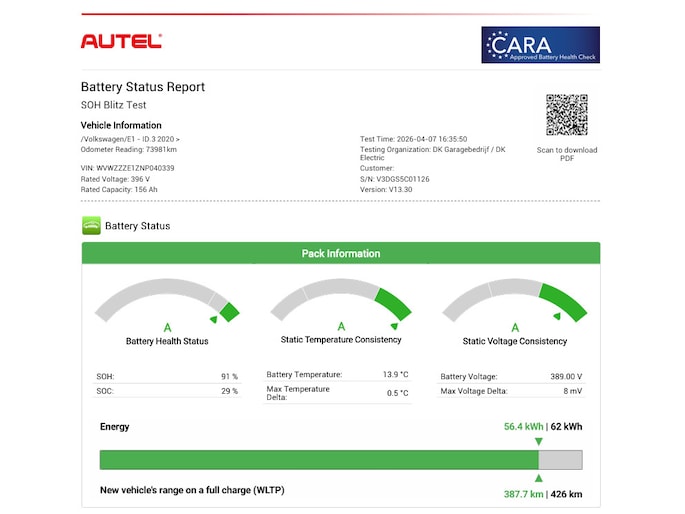Click the Autel logo
The width and height of the screenshot is (685, 514).
(x=120, y=41)
